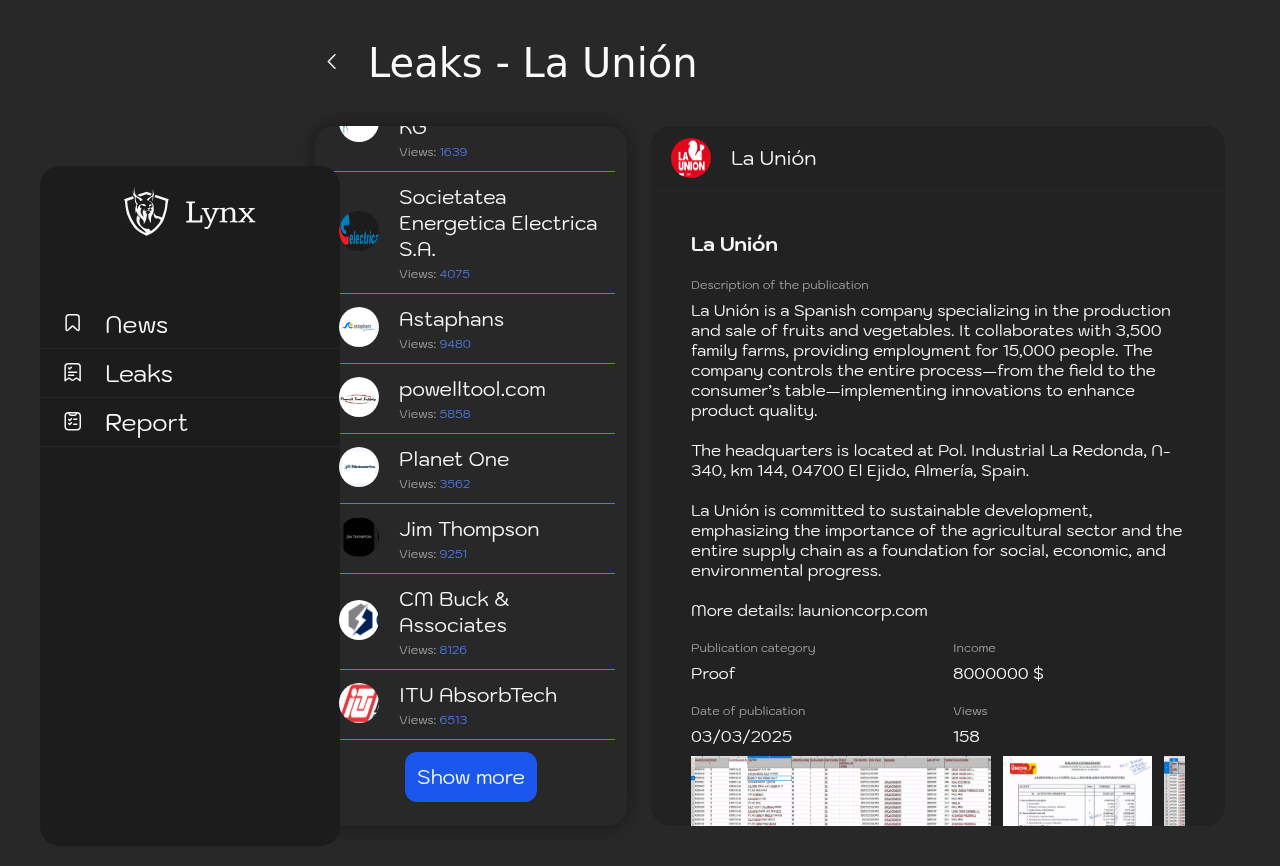Click the headquarters address paragraph
Image resolution: width=1280 pixels, height=866 pixels.
(x=931, y=460)
